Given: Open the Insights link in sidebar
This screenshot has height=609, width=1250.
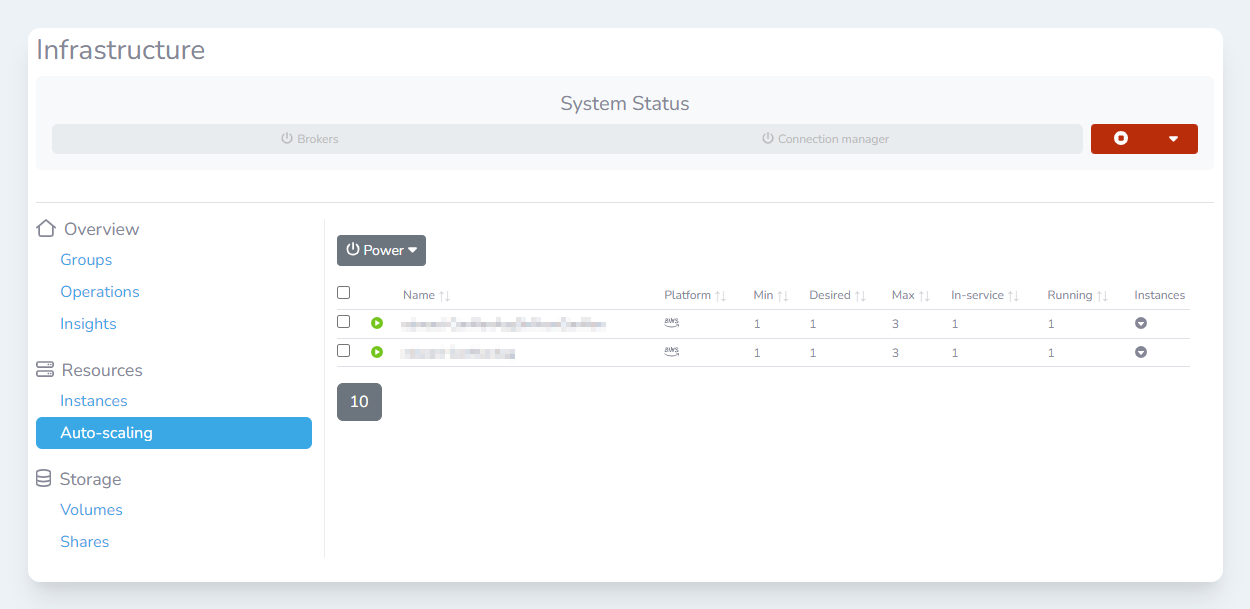Looking at the screenshot, I should click(88, 324).
